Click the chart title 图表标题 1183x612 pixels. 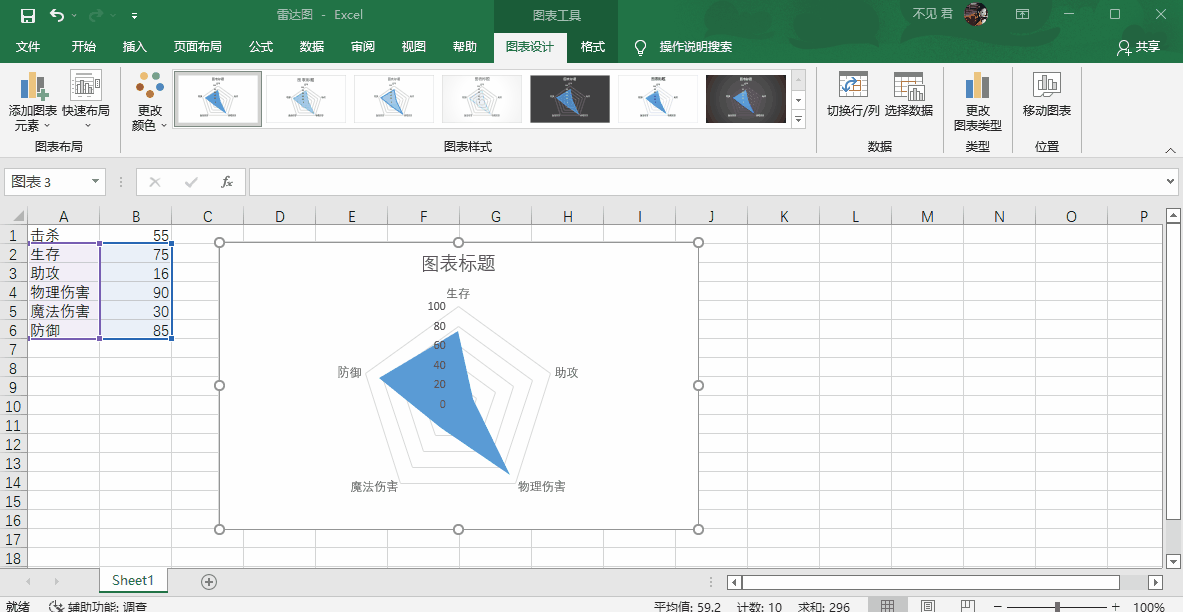[x=458, y=263]
